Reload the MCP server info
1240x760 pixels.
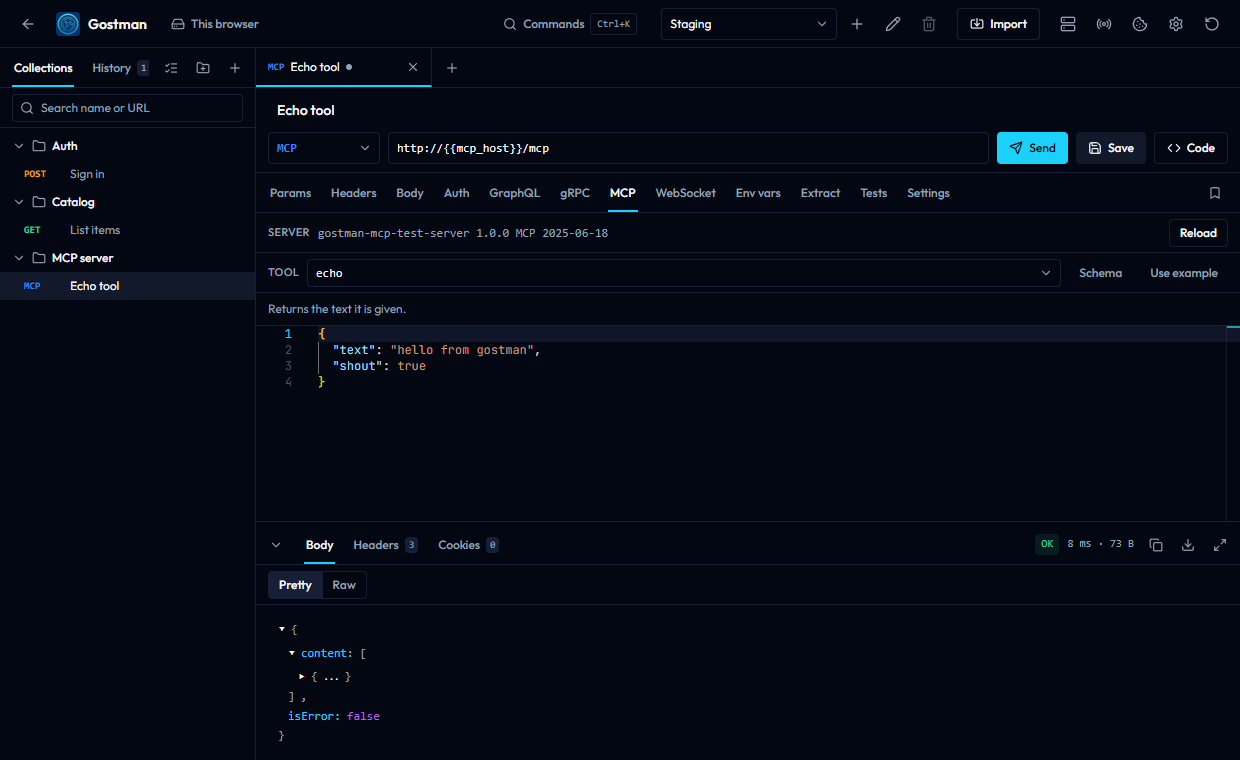click(x=1198, y=233)
